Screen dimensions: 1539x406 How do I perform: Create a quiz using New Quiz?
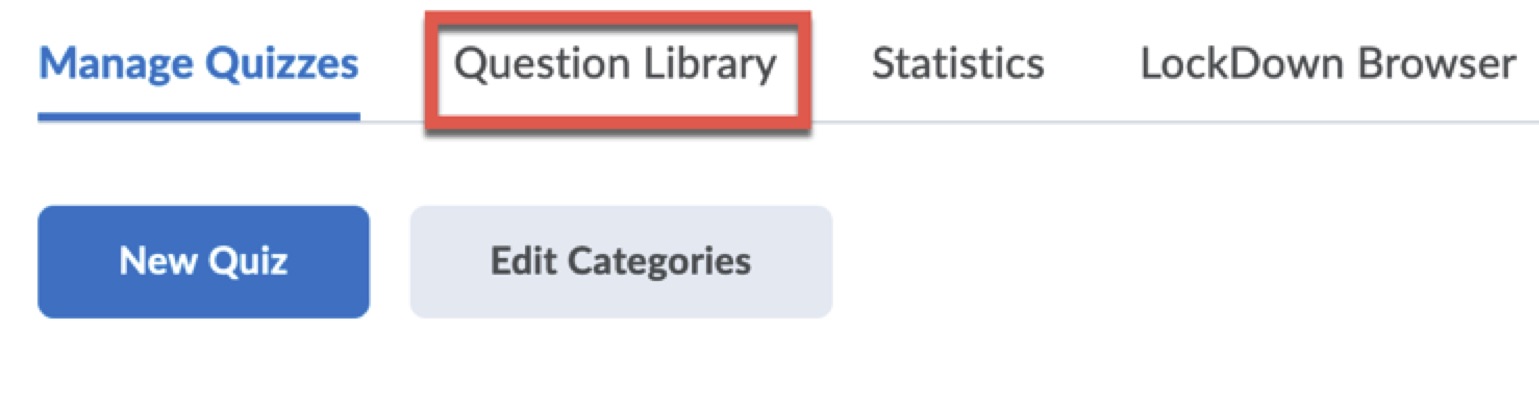(x=203, y=262)
